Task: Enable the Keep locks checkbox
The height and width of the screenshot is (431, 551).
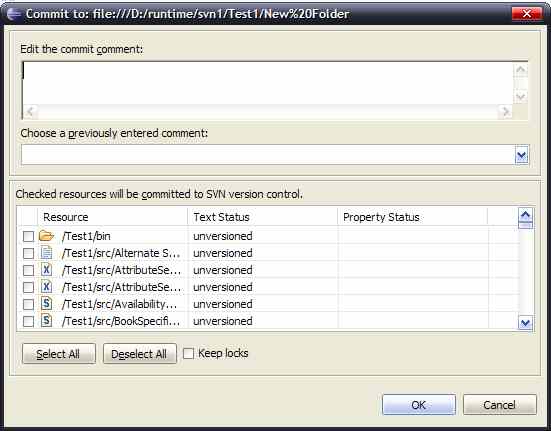Action: point(188,353)
